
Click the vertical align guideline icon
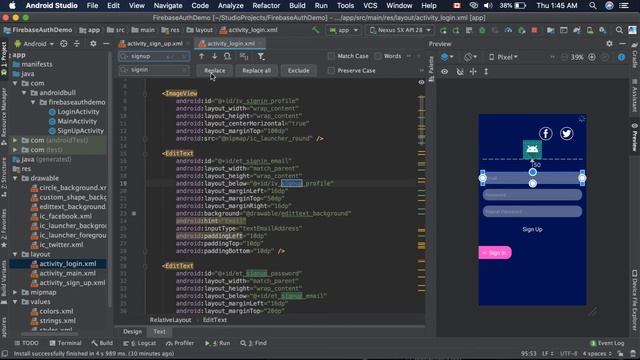tap(486, 71)
